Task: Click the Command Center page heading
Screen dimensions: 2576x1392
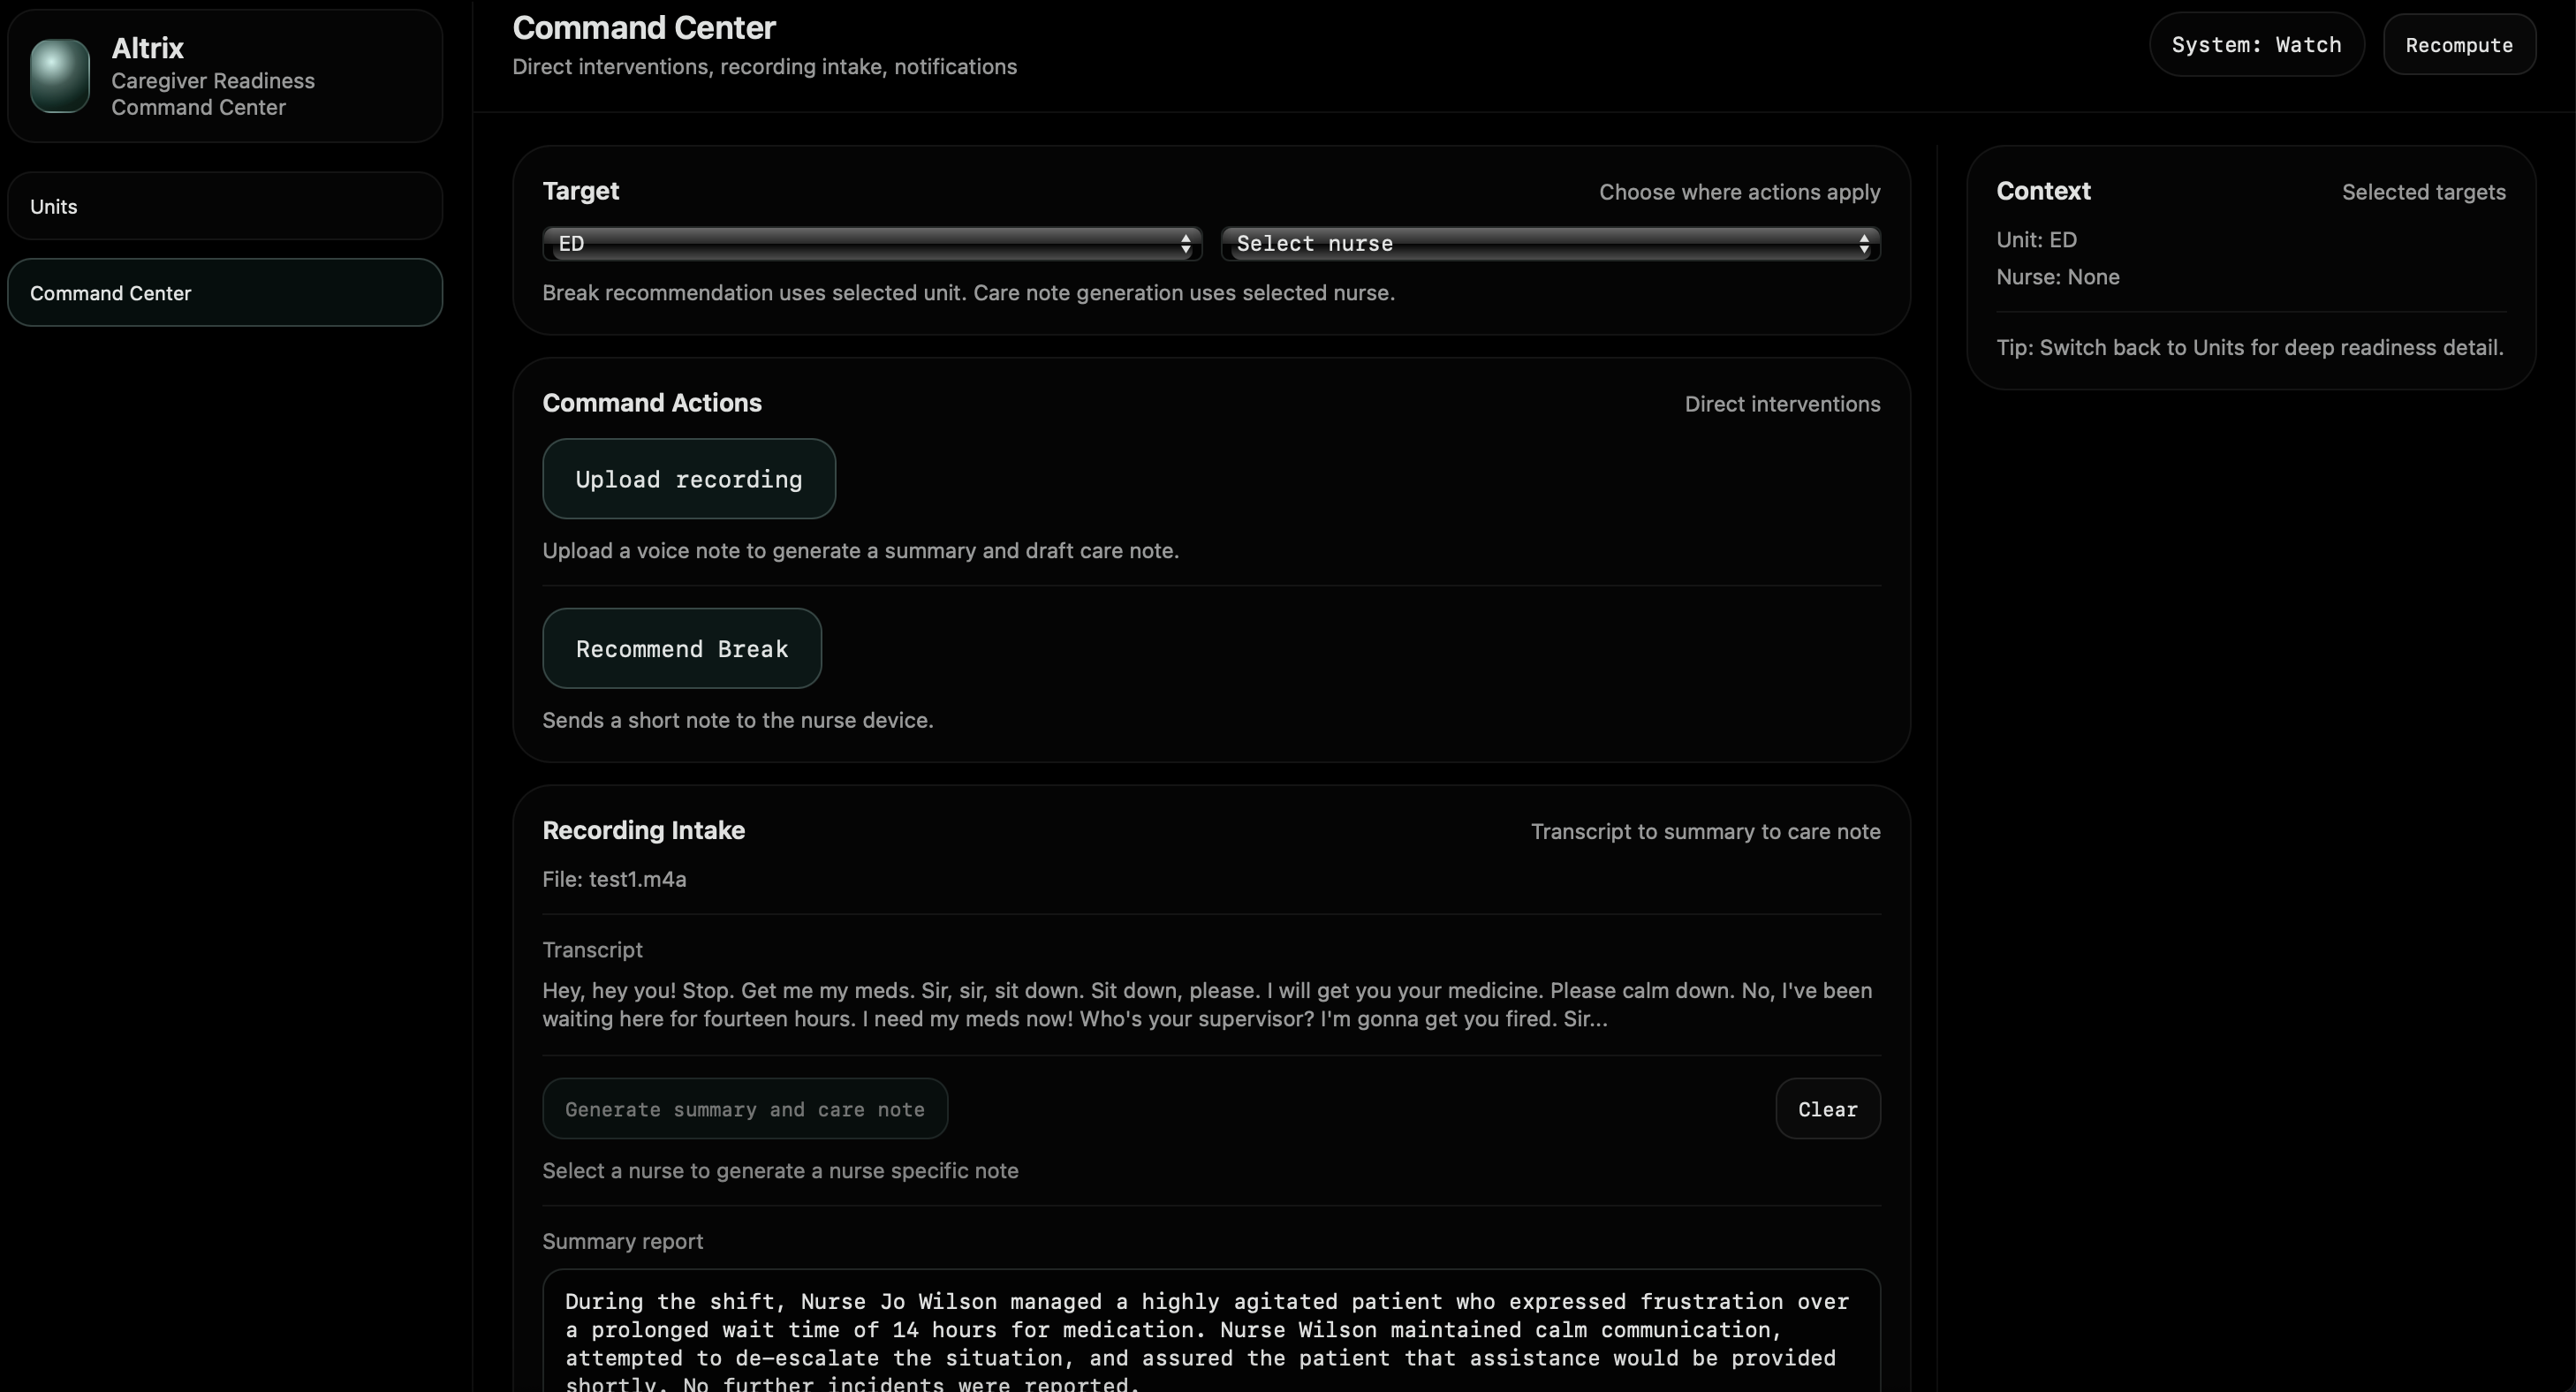Action: point(643,28)
